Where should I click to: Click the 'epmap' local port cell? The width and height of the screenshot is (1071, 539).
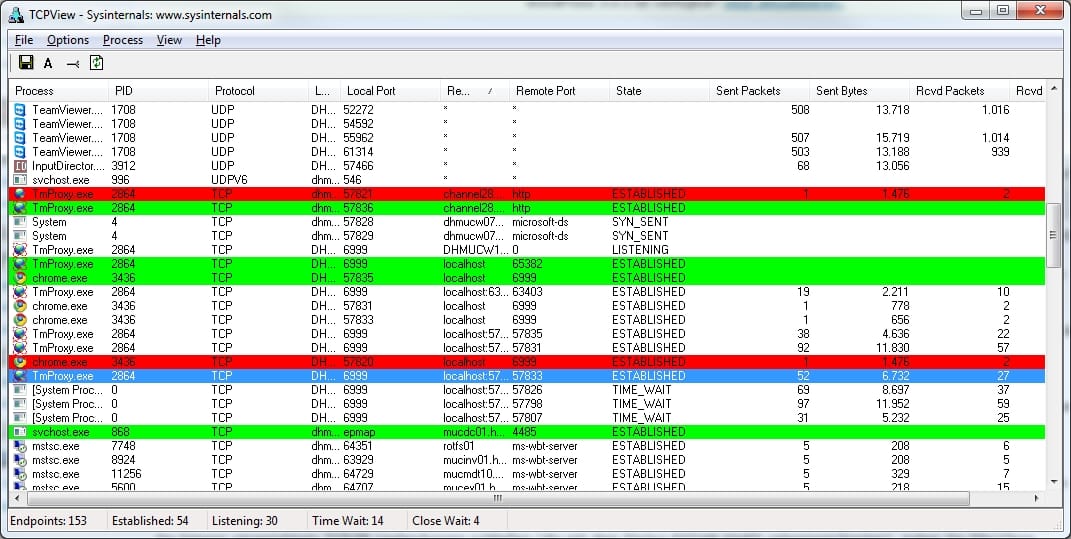tap(359, 432)
